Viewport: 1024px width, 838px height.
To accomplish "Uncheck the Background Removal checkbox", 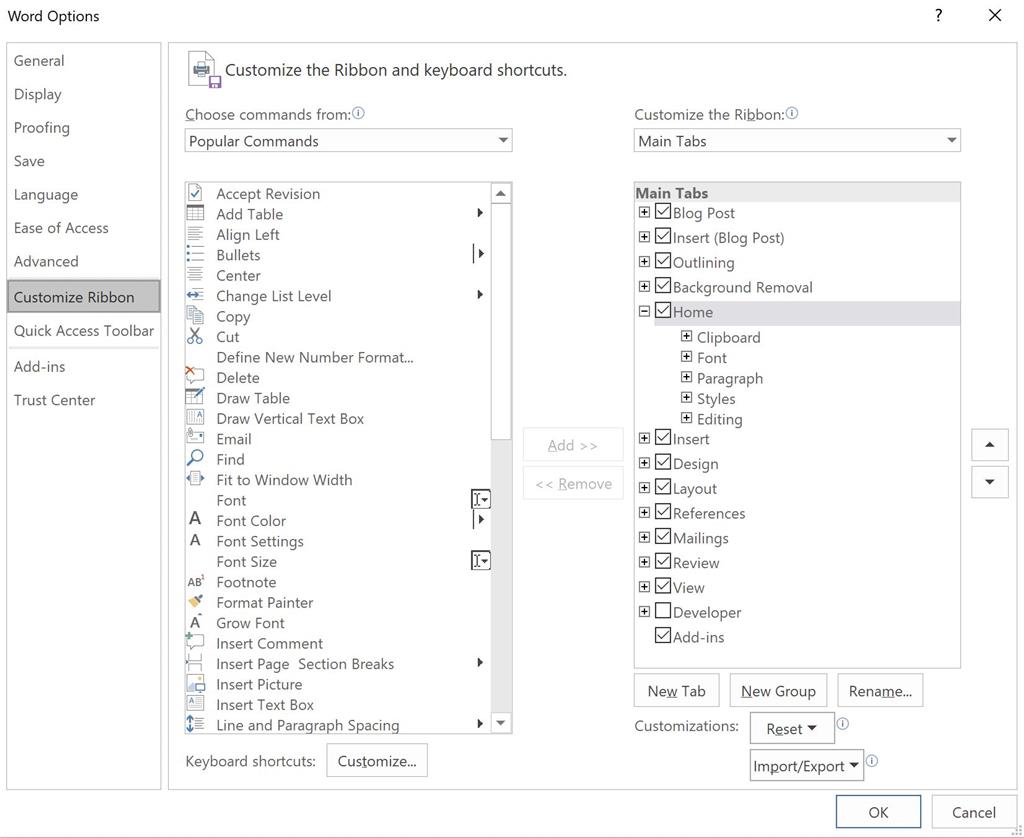I will click(663, 285).
